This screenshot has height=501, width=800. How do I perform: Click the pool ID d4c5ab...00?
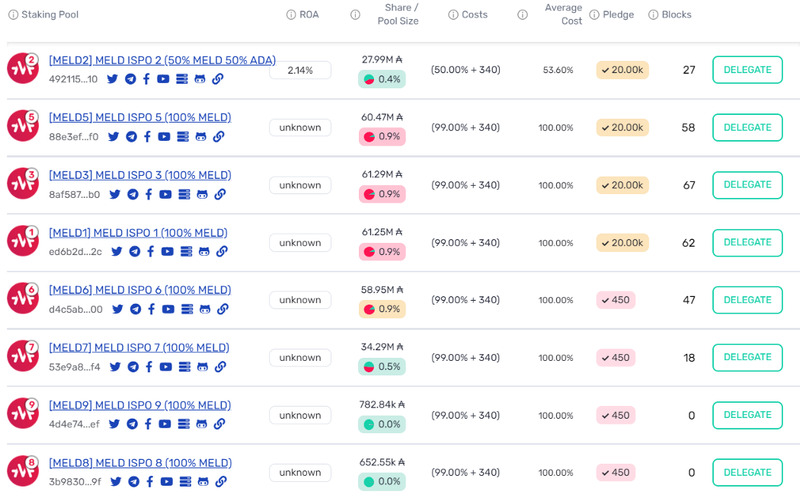pos(76,309)
